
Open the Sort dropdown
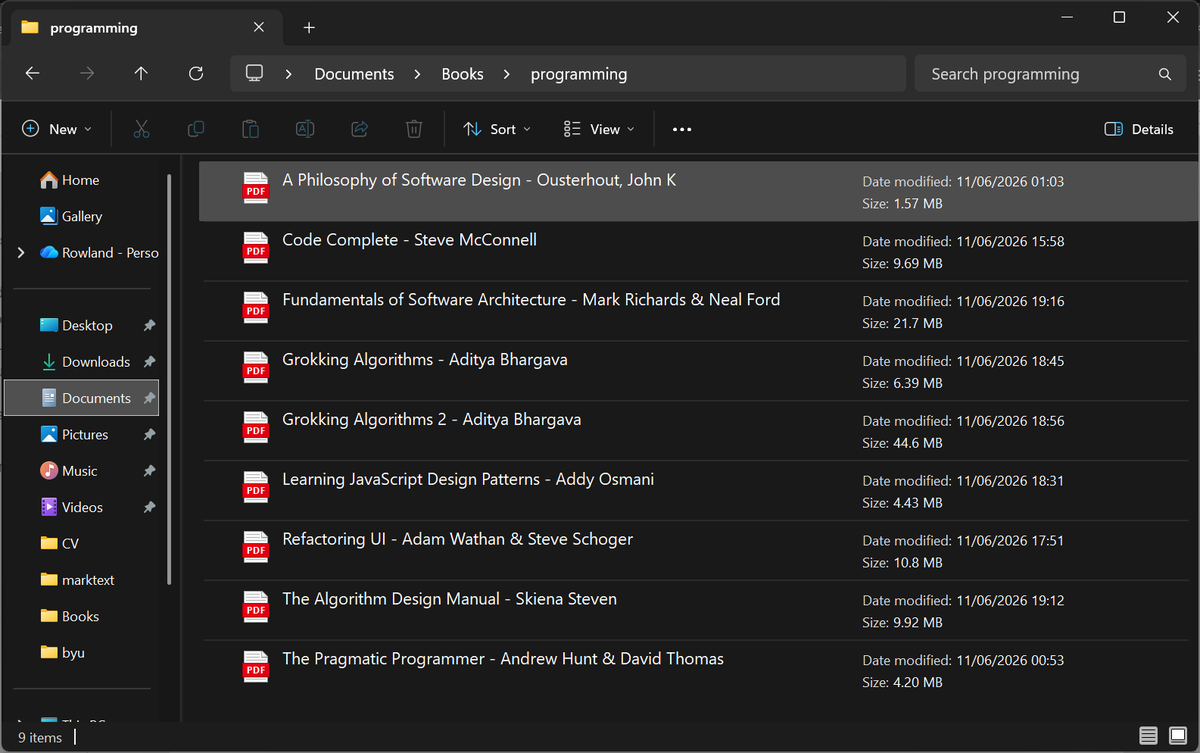497,129
